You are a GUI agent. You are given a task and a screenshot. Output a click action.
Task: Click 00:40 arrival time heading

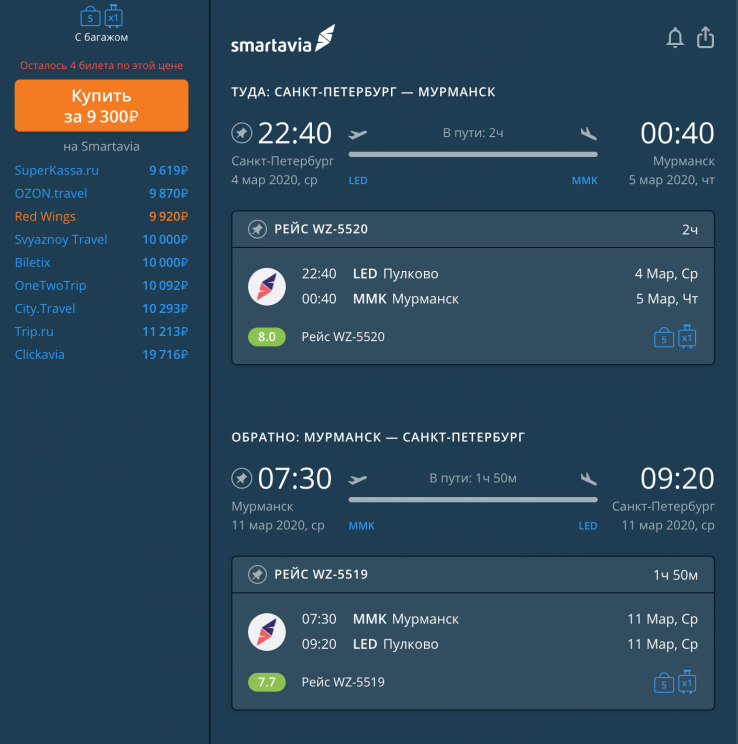[x=677, y=133]
